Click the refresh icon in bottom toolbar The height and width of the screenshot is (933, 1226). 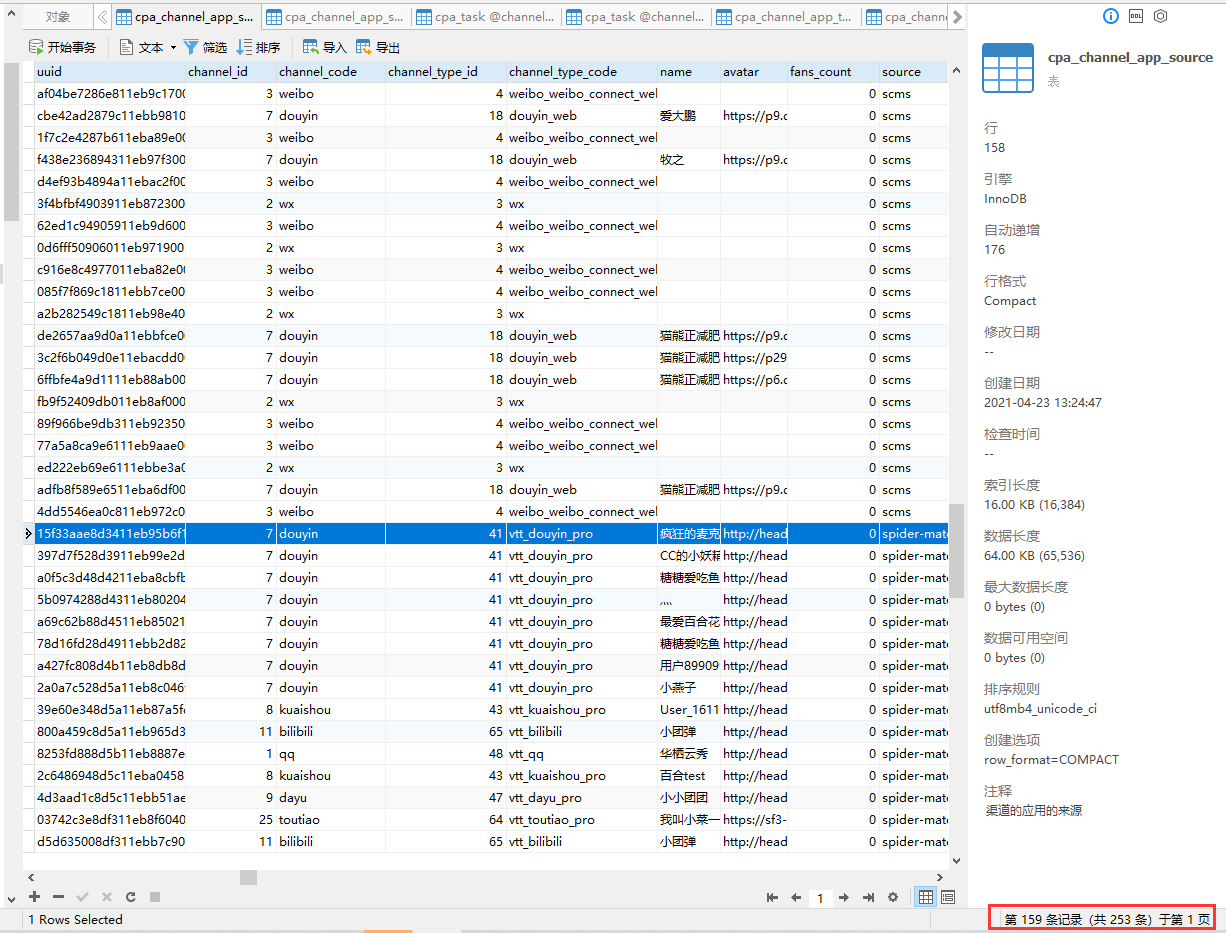coord(130,897)
